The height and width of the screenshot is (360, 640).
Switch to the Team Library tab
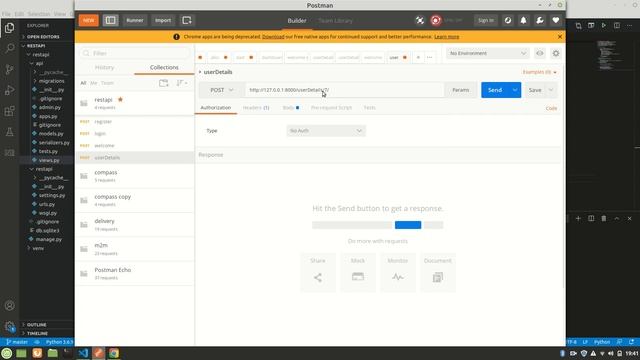[x=336, y=20]
